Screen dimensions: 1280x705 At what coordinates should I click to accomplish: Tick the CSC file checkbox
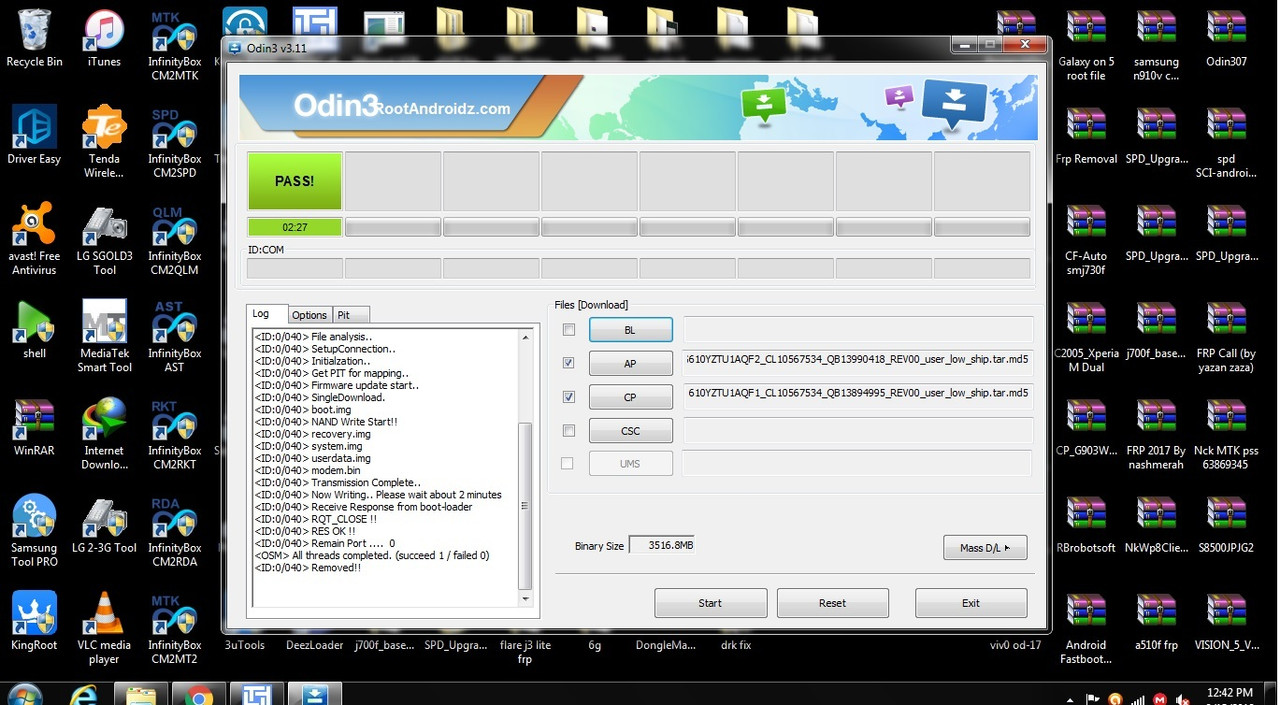pyautogui.click(x=569, y=431)
